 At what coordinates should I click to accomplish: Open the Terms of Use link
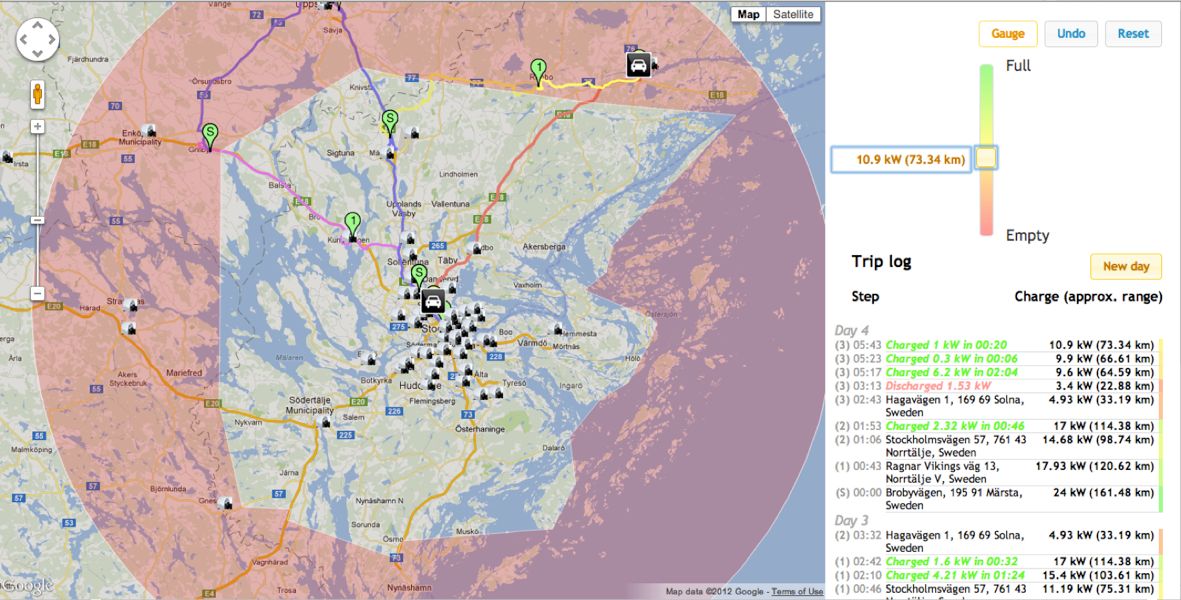(798, 592)
